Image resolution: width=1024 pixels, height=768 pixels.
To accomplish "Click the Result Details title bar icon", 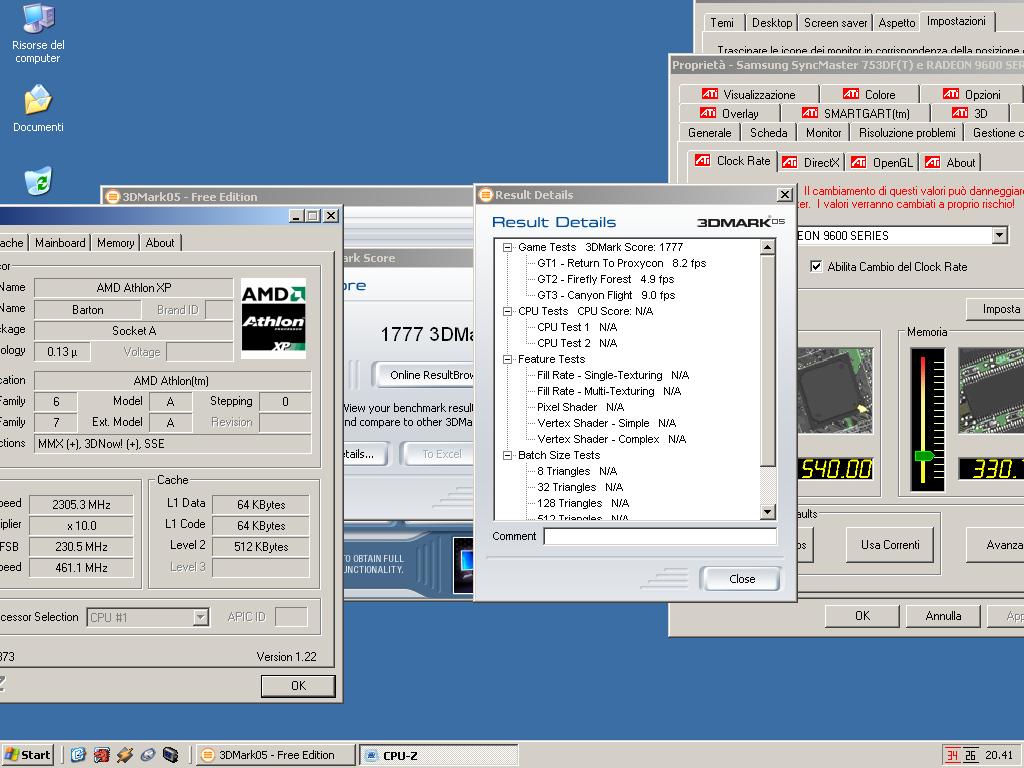I will [485, 195].
